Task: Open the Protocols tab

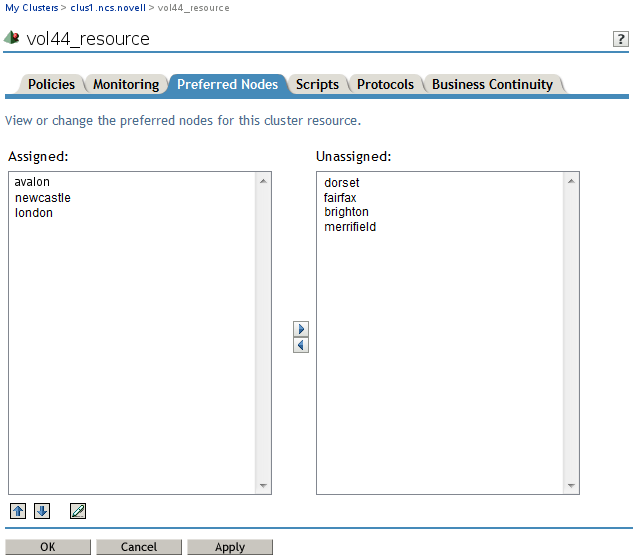Action: 386,84
